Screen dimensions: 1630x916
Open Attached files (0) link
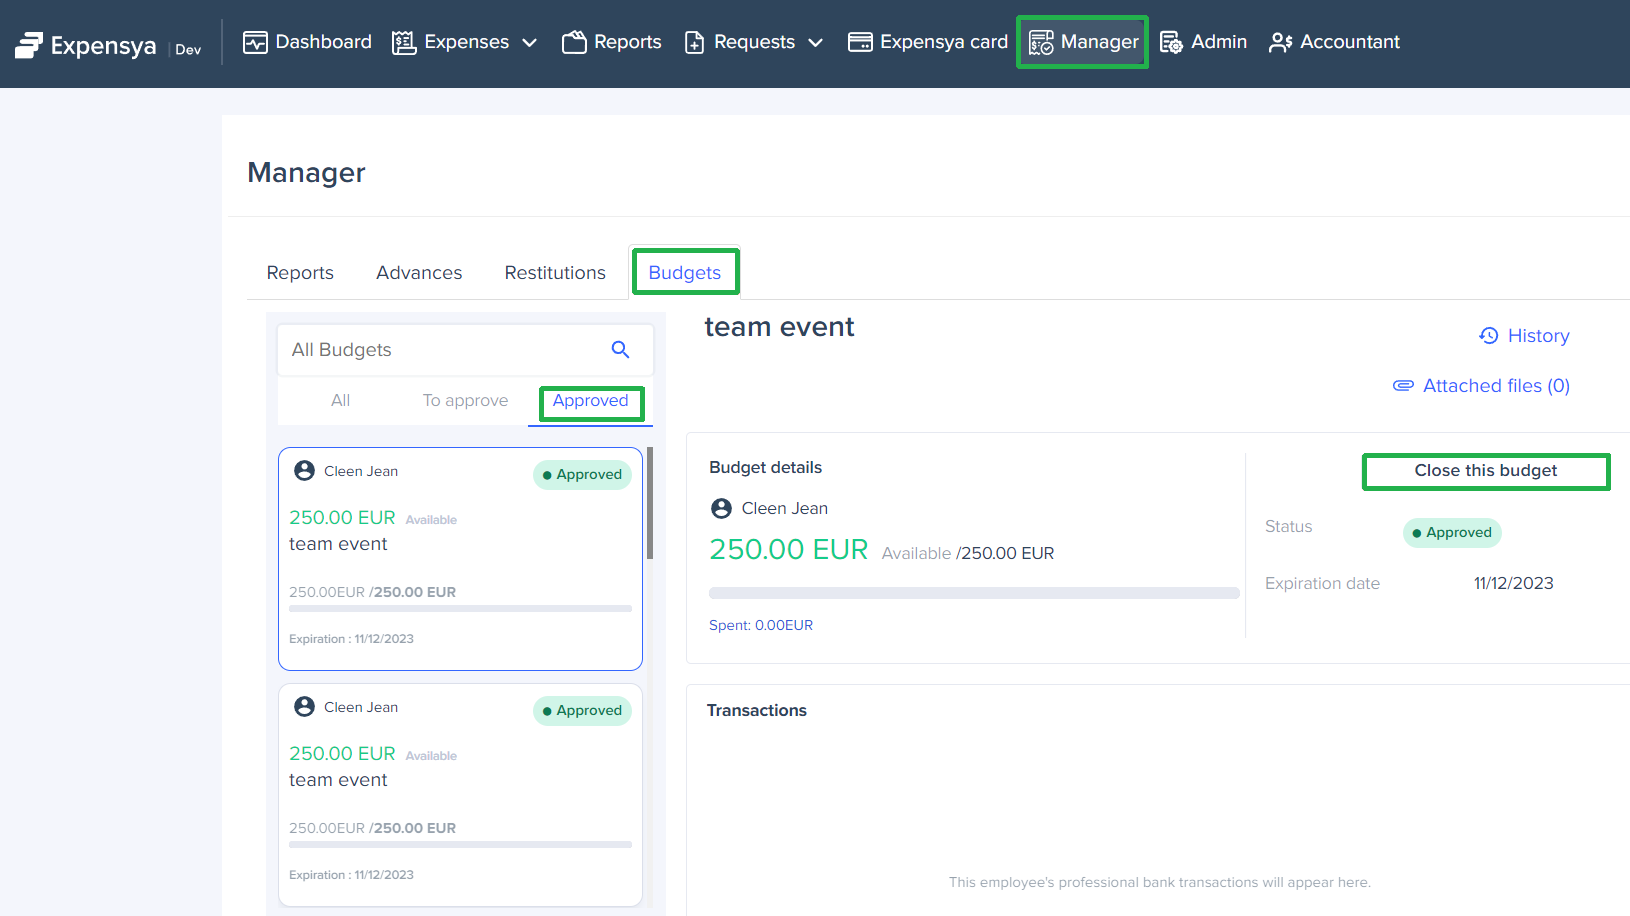coord(1495,386)
